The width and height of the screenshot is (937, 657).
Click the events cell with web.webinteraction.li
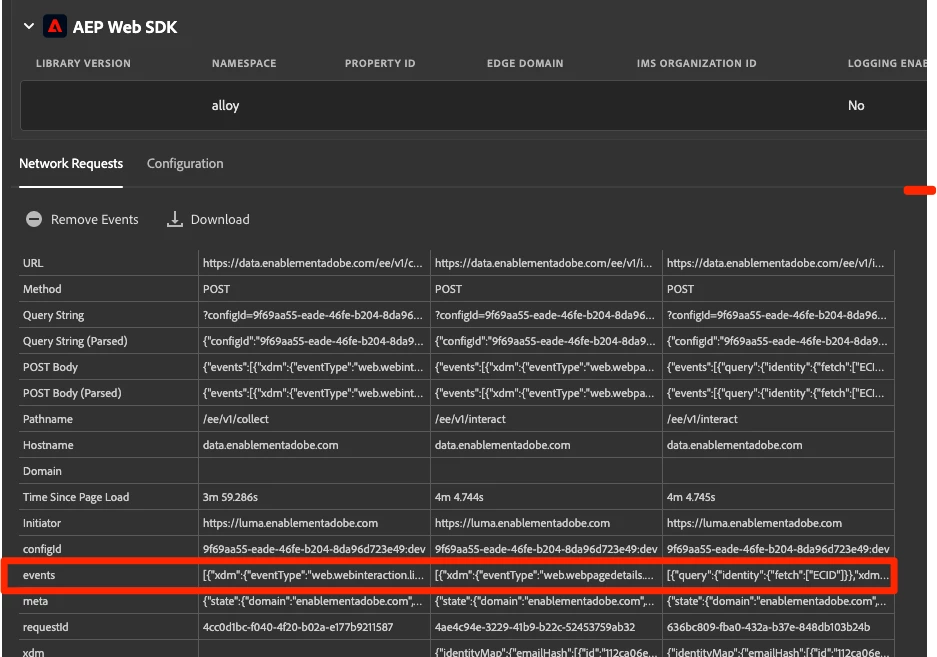(x=313, y=575)
